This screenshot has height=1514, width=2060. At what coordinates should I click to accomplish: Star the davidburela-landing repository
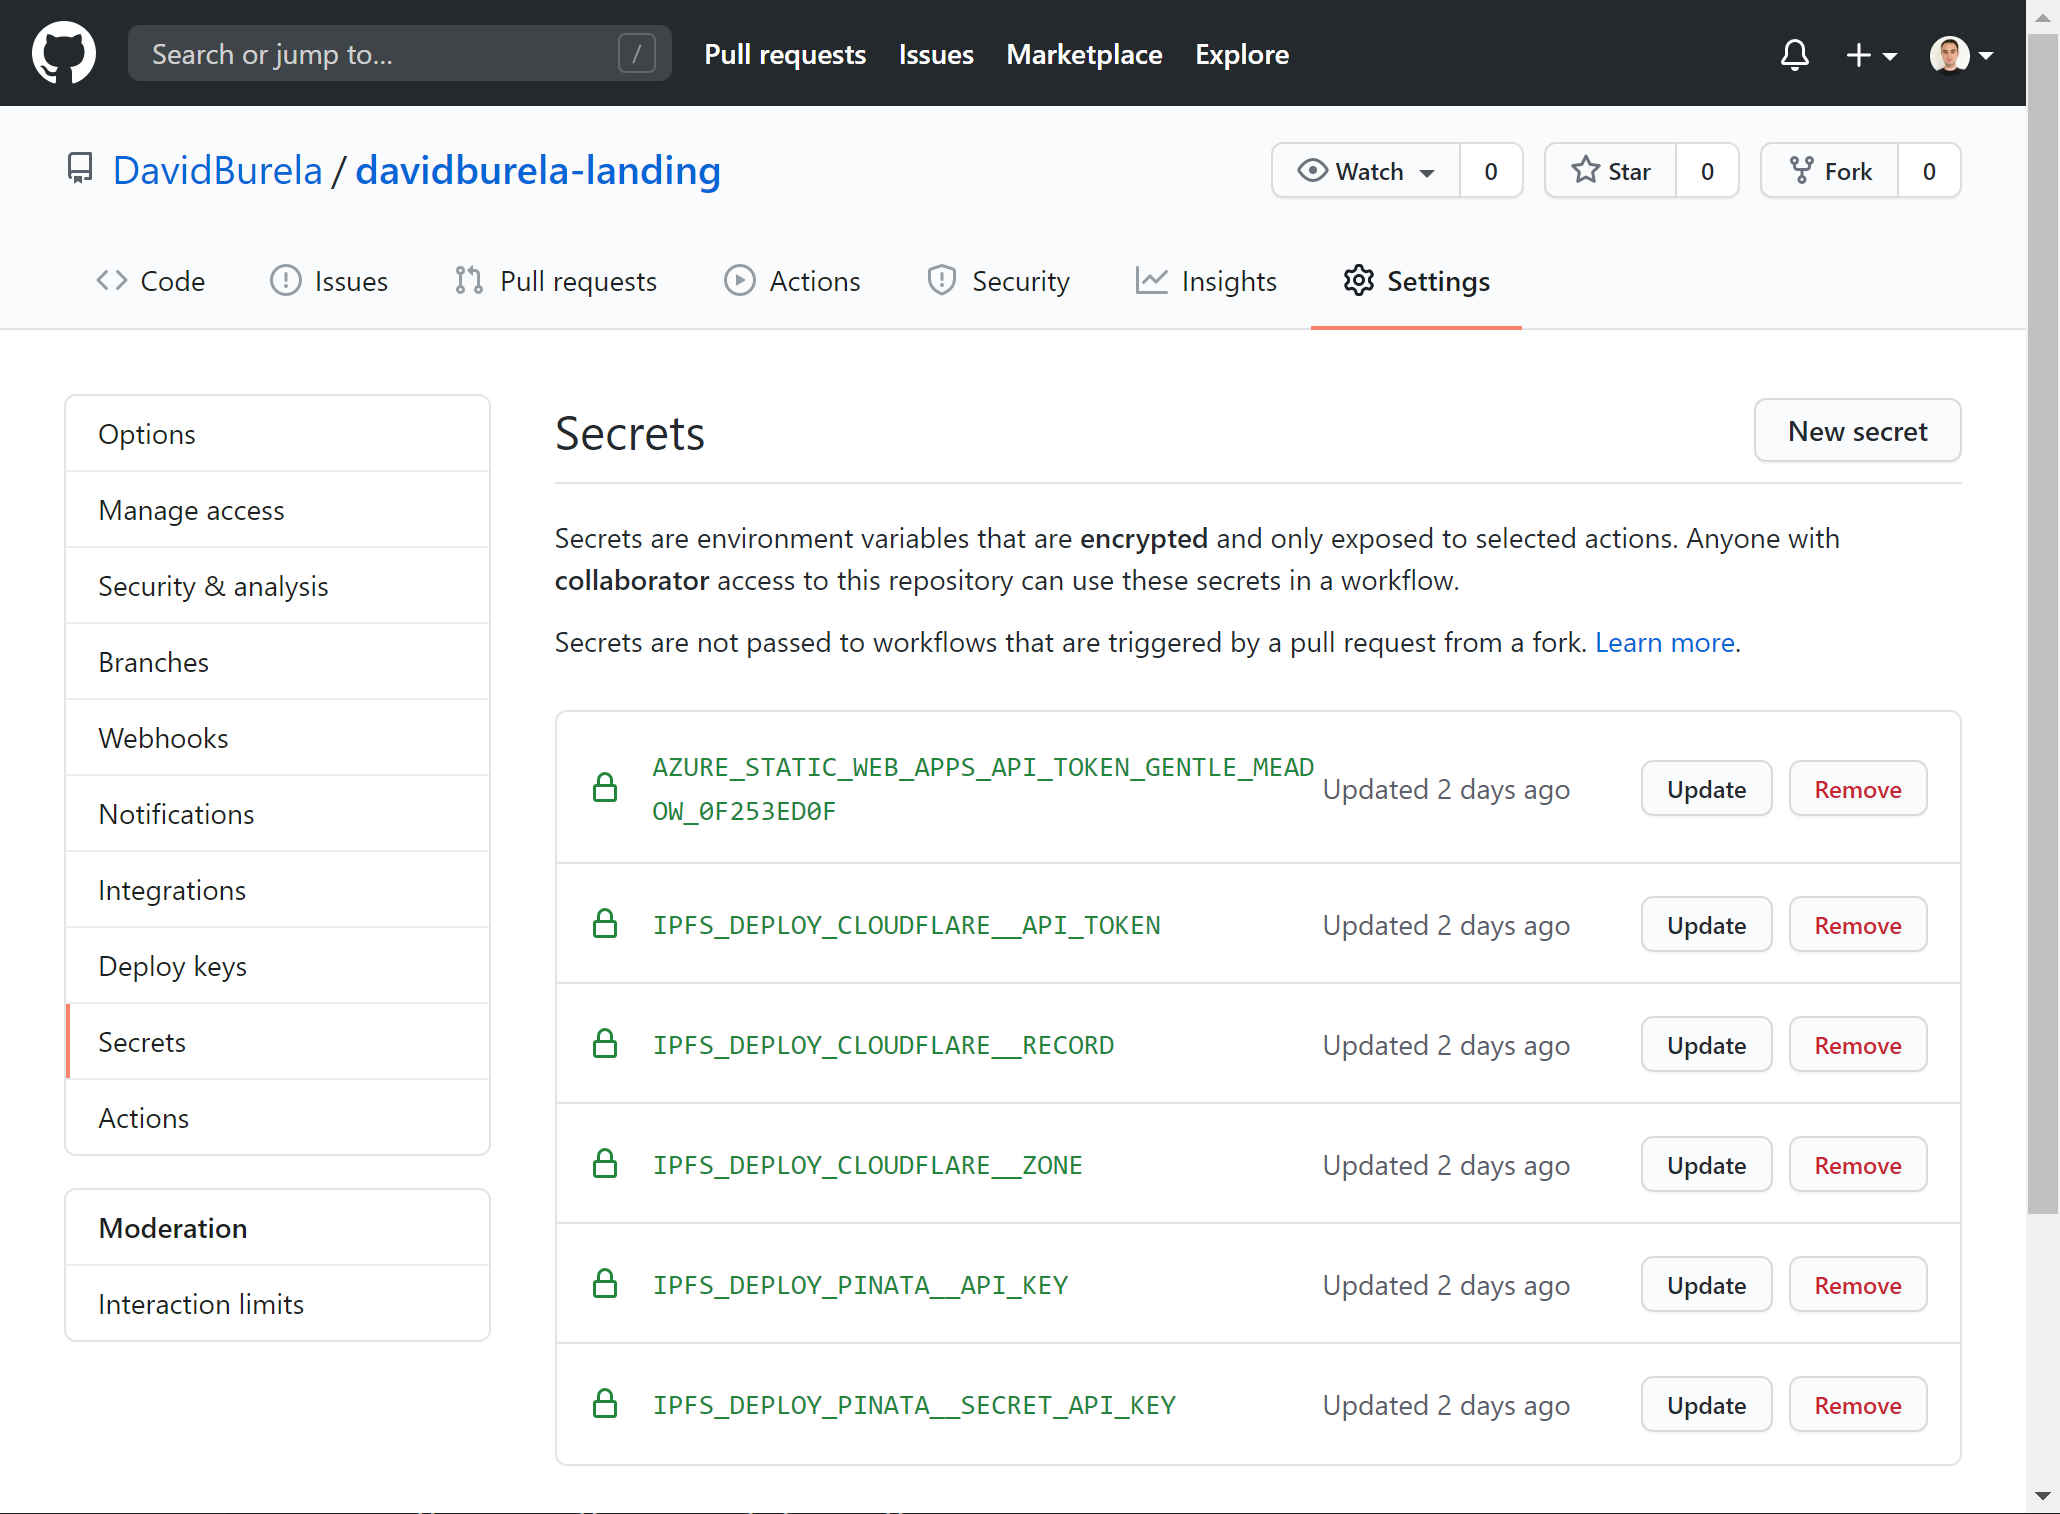click(x=1611, y=171)
